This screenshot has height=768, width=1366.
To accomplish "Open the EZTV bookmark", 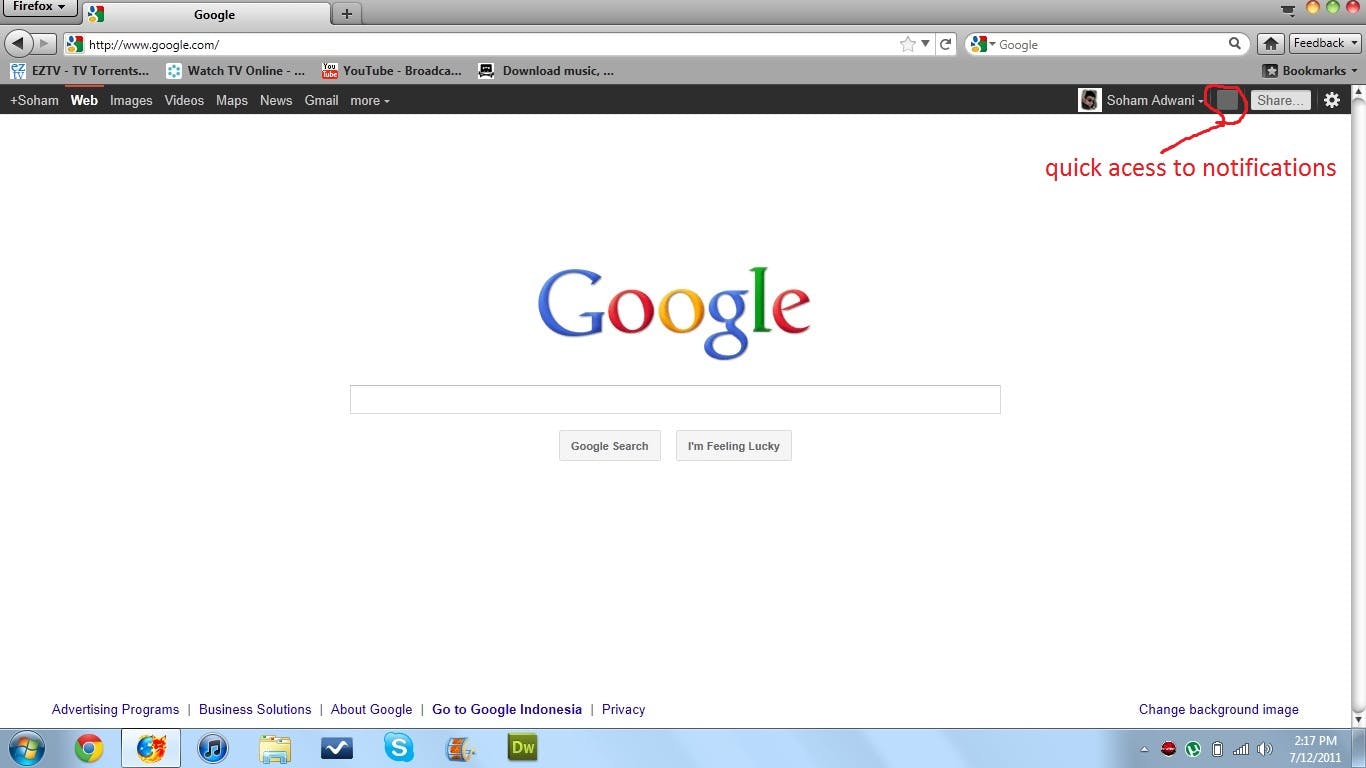I will pos(79,71).
